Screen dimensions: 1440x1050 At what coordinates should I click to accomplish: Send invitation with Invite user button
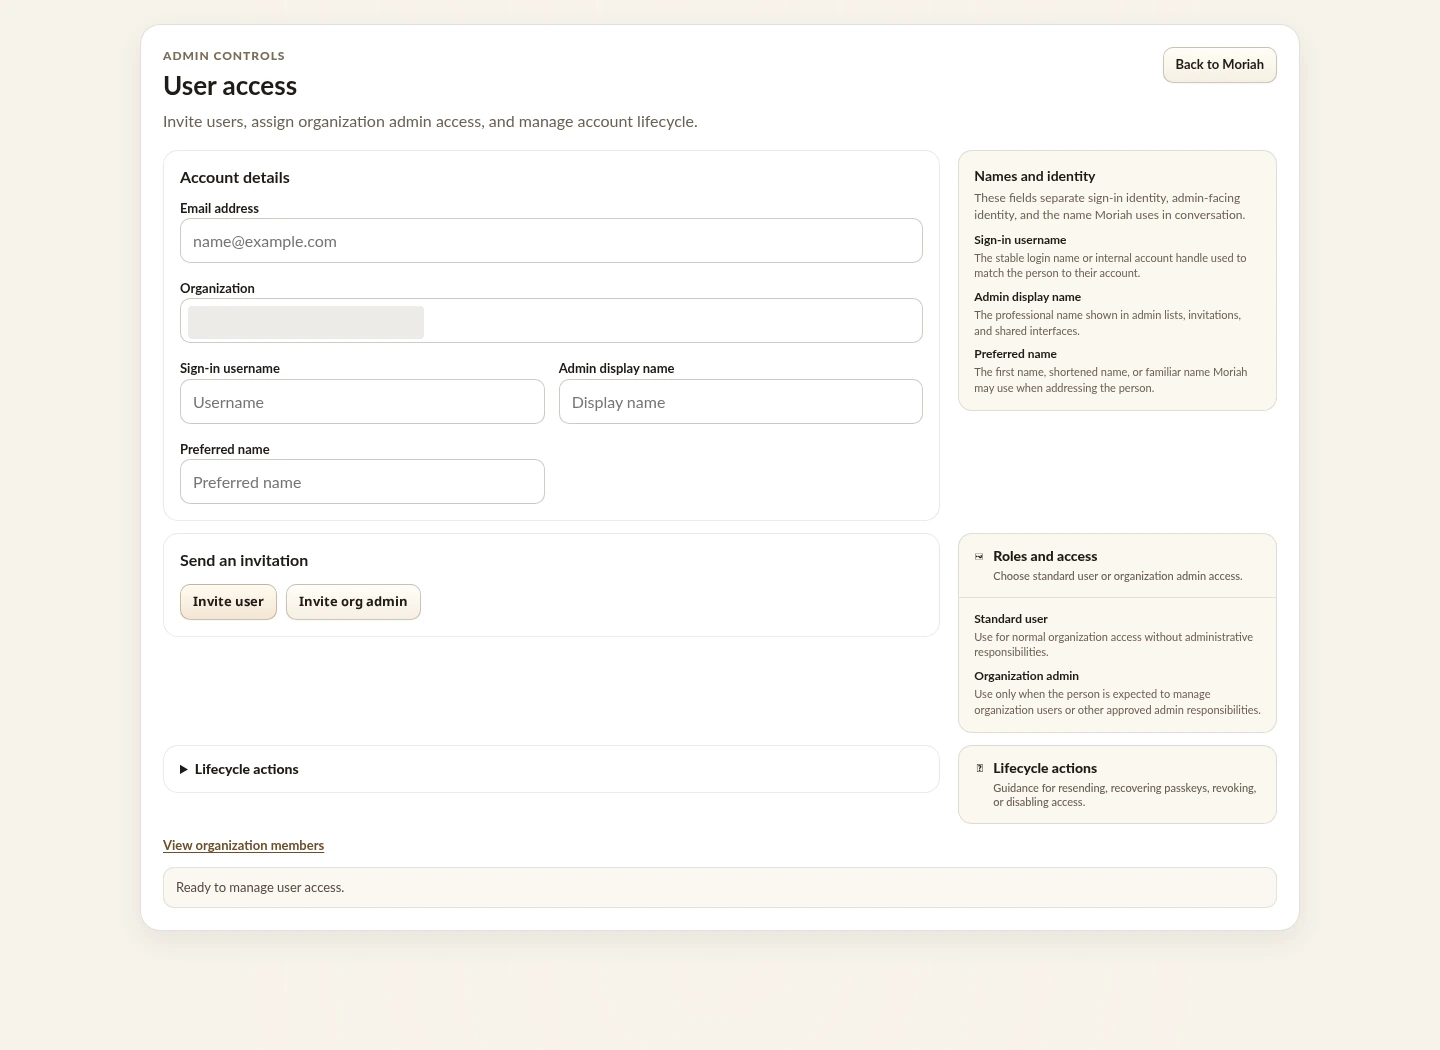[x=228, y=602]
